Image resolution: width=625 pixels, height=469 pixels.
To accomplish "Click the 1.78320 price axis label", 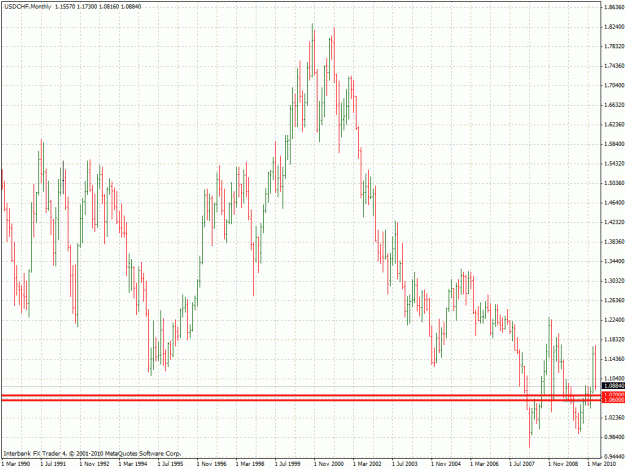I will click(614, 46).
